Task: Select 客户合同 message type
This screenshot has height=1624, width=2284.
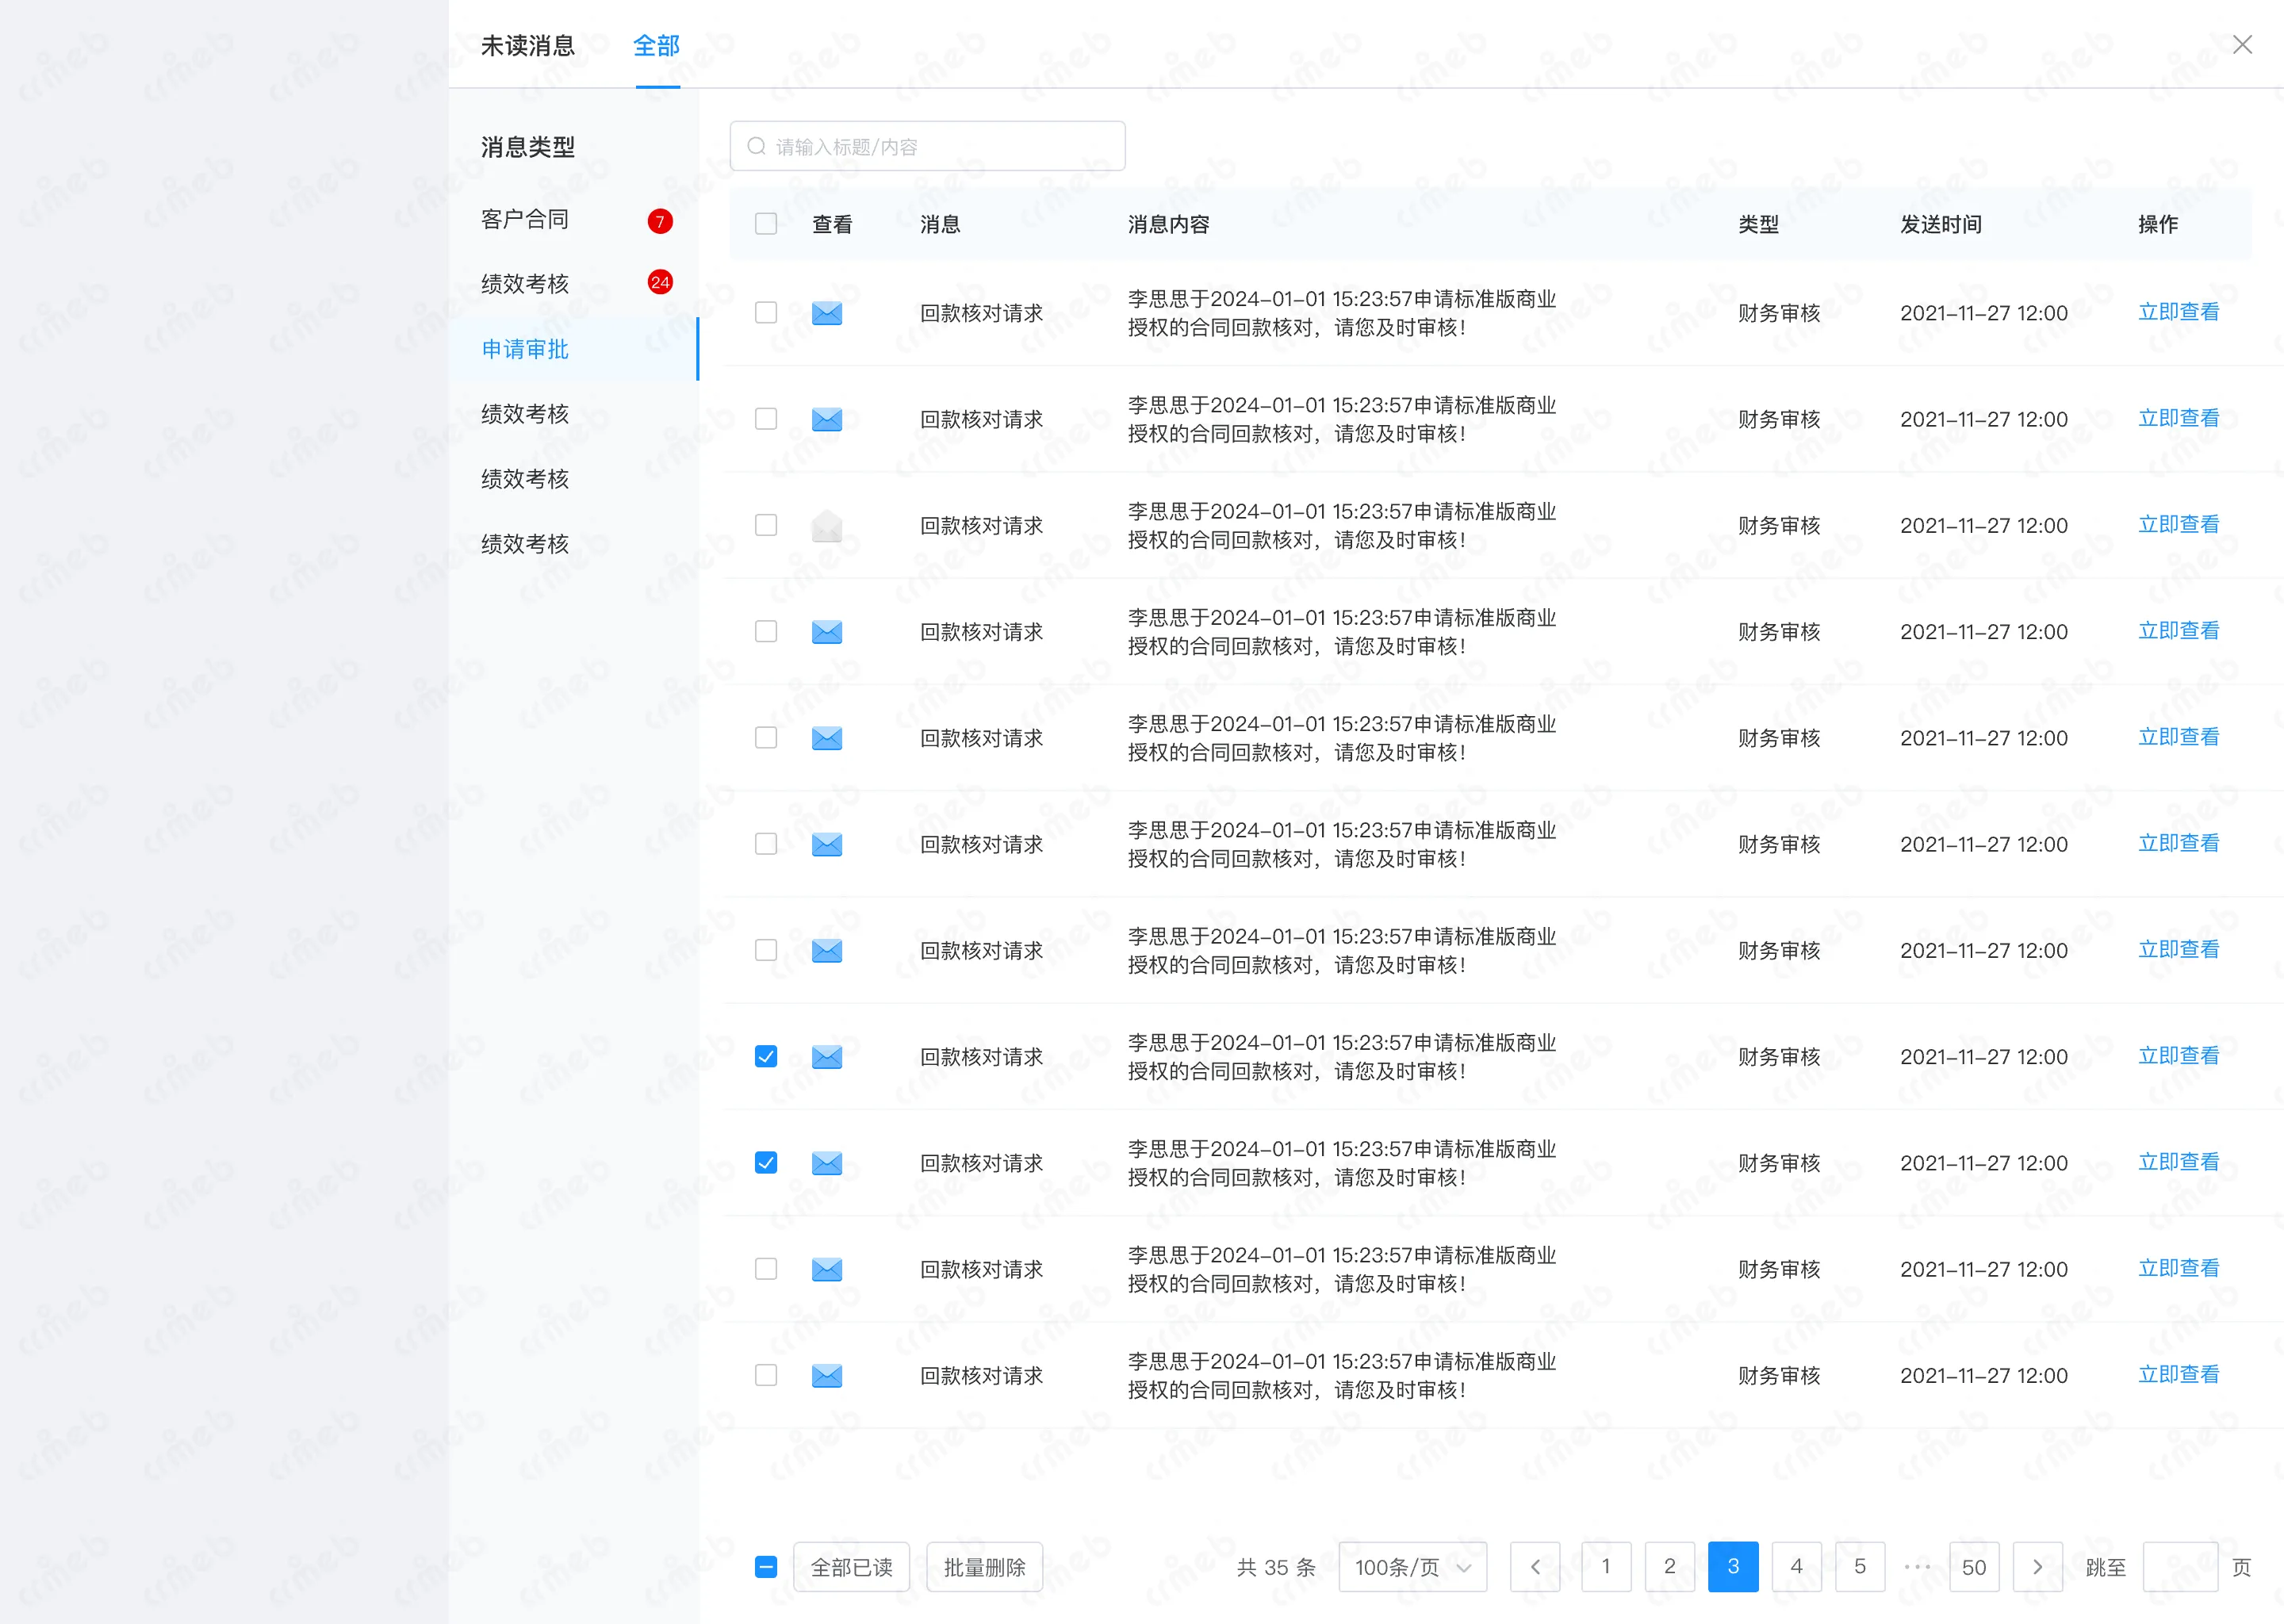Action: click(x=574, y=219)
